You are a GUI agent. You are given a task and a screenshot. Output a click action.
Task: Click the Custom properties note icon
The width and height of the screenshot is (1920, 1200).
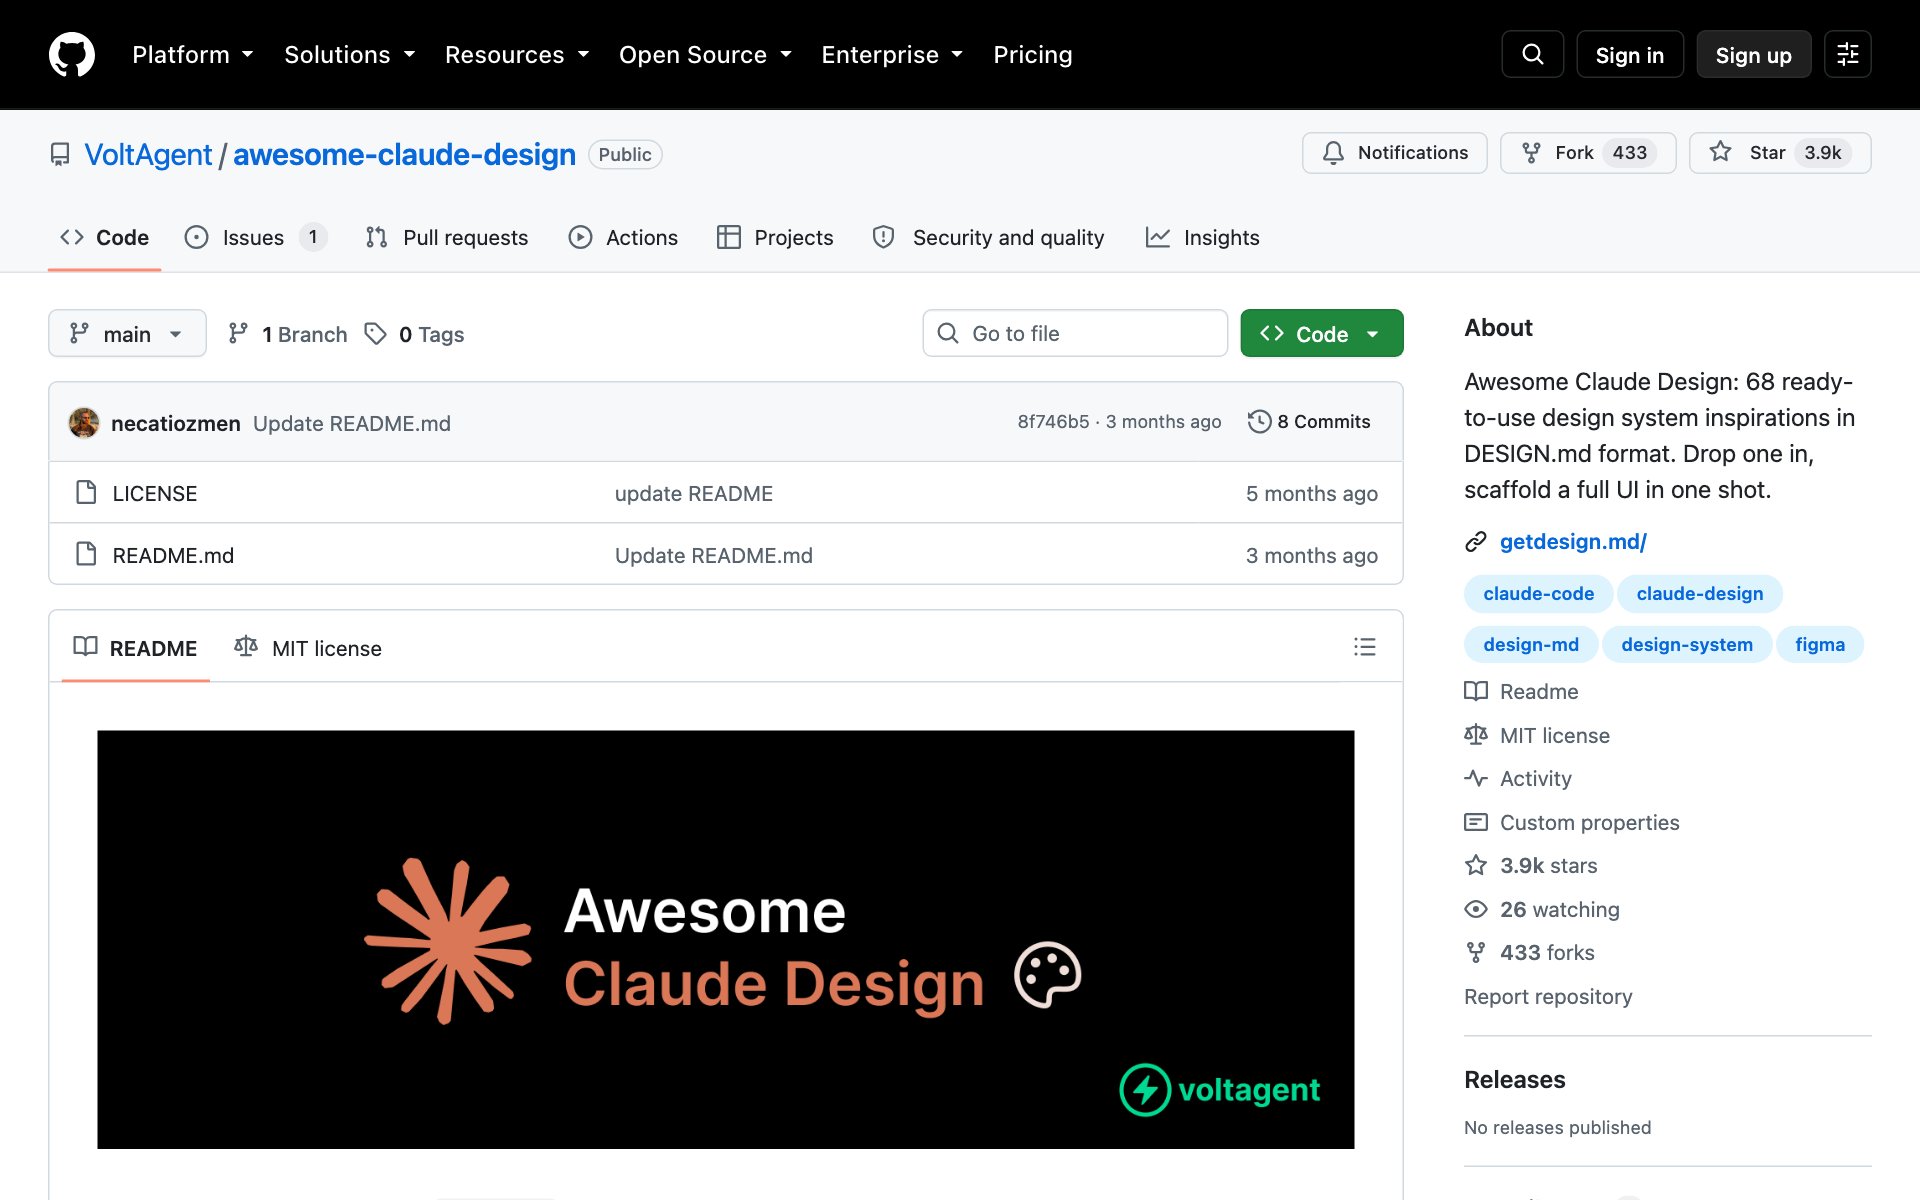pos(1475,822)
